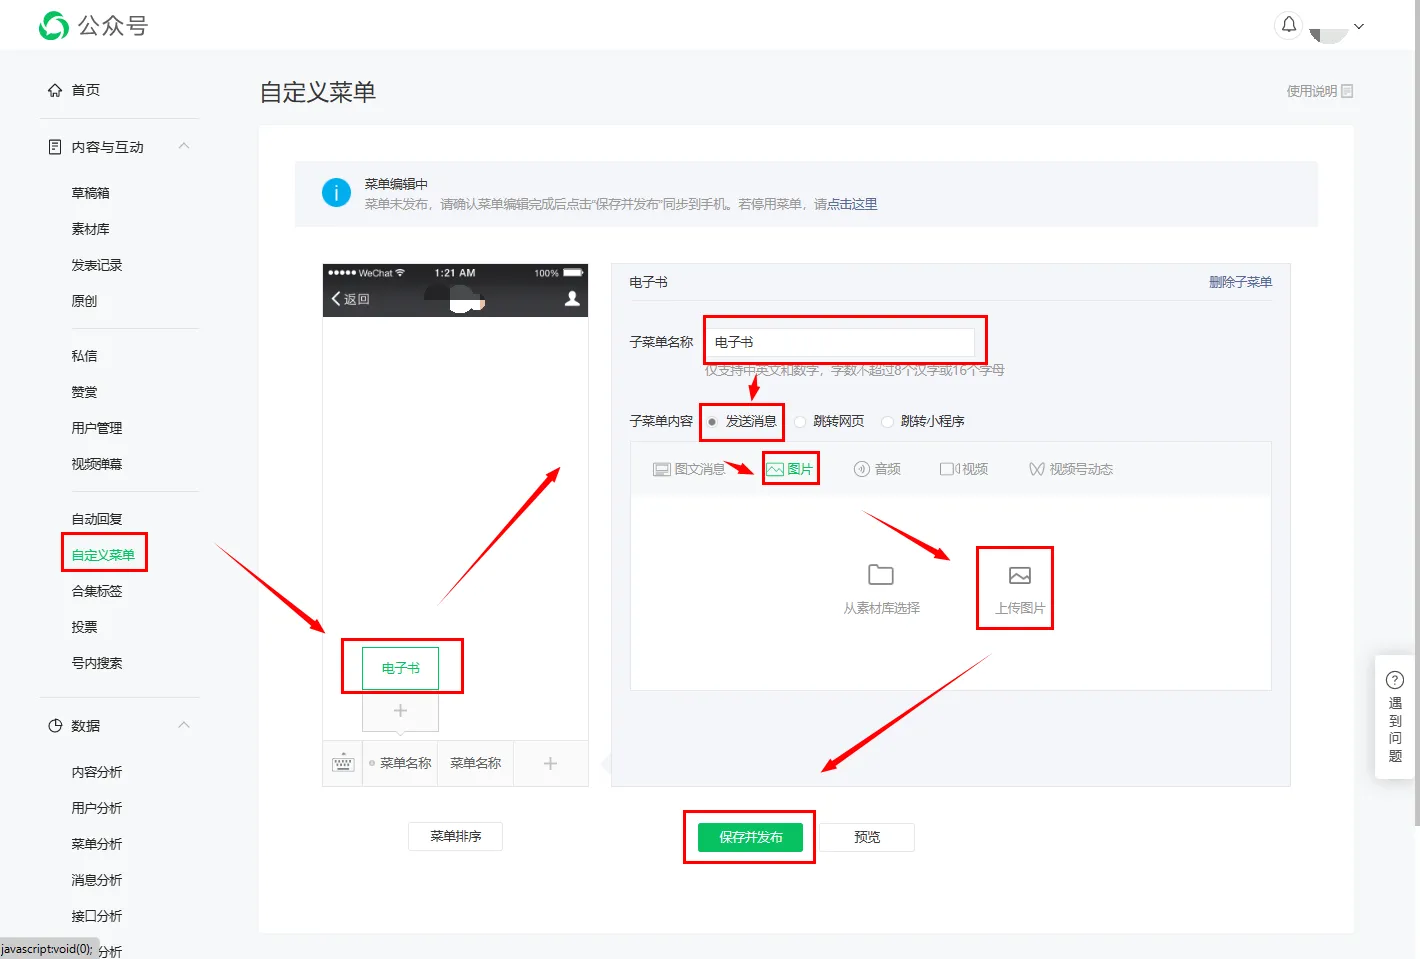Screen dimensions: 1420x959
Task: Click the 图文消息 icon
Action: pos(662,469)
